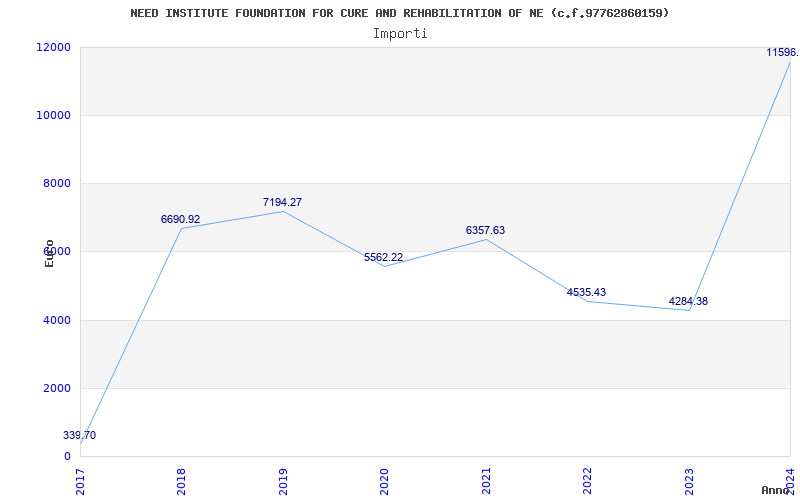The width and height of the screenshot is (800, 500).
Task: Click the chart title NEED INSTITUTE FOUNDATION
Action: coord(399,13)
